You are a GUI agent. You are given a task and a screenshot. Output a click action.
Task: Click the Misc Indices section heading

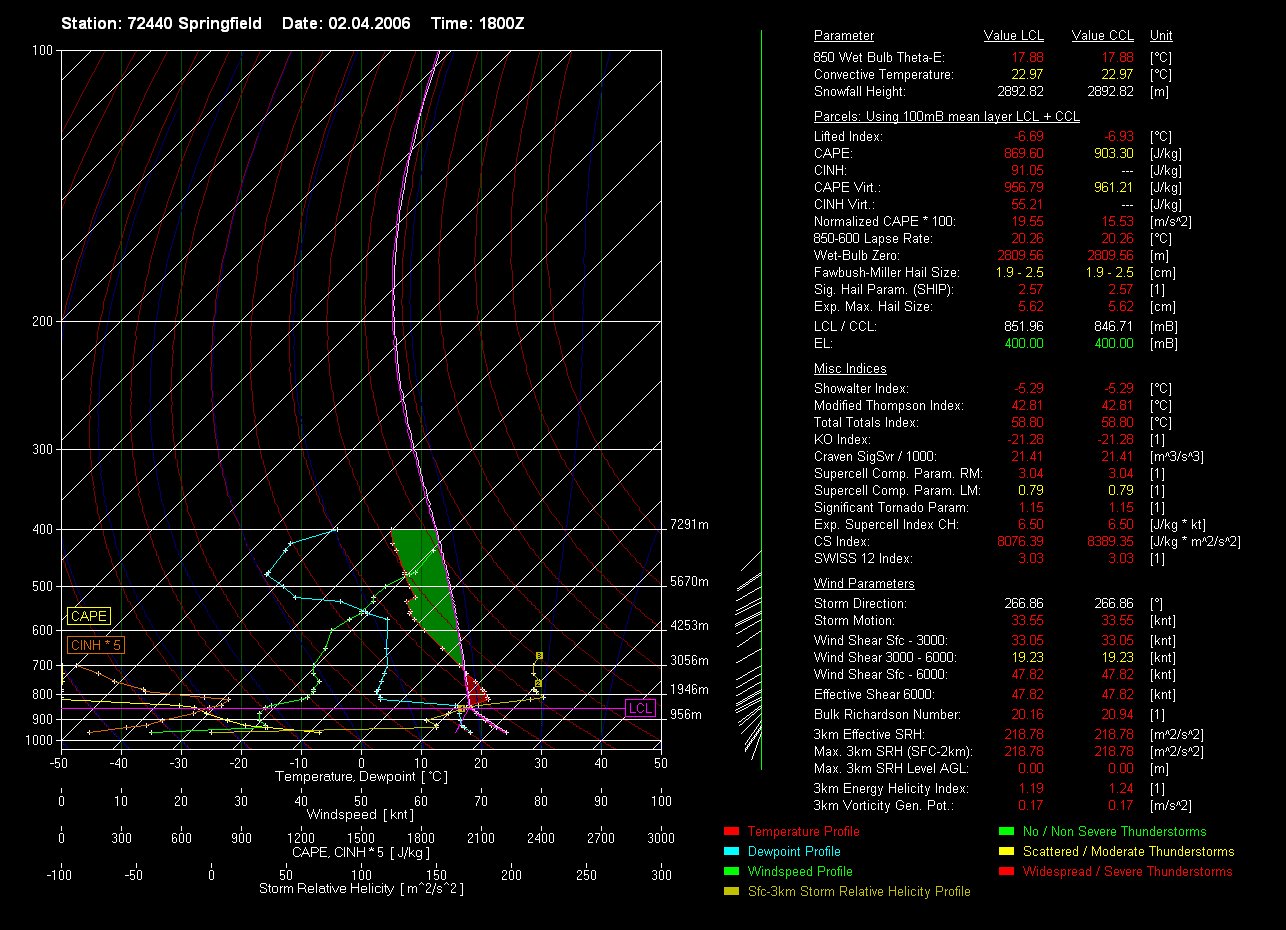[x=849, y=369]
